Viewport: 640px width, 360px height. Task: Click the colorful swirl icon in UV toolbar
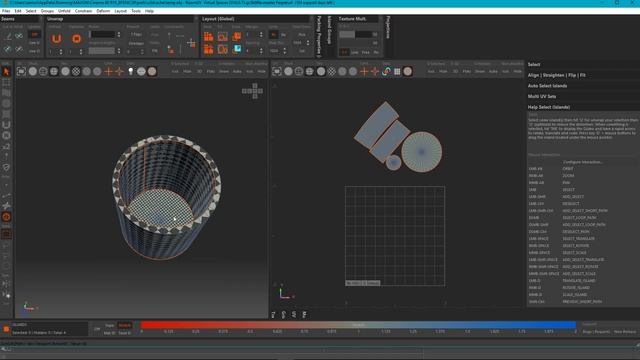[x=386, y=71]
